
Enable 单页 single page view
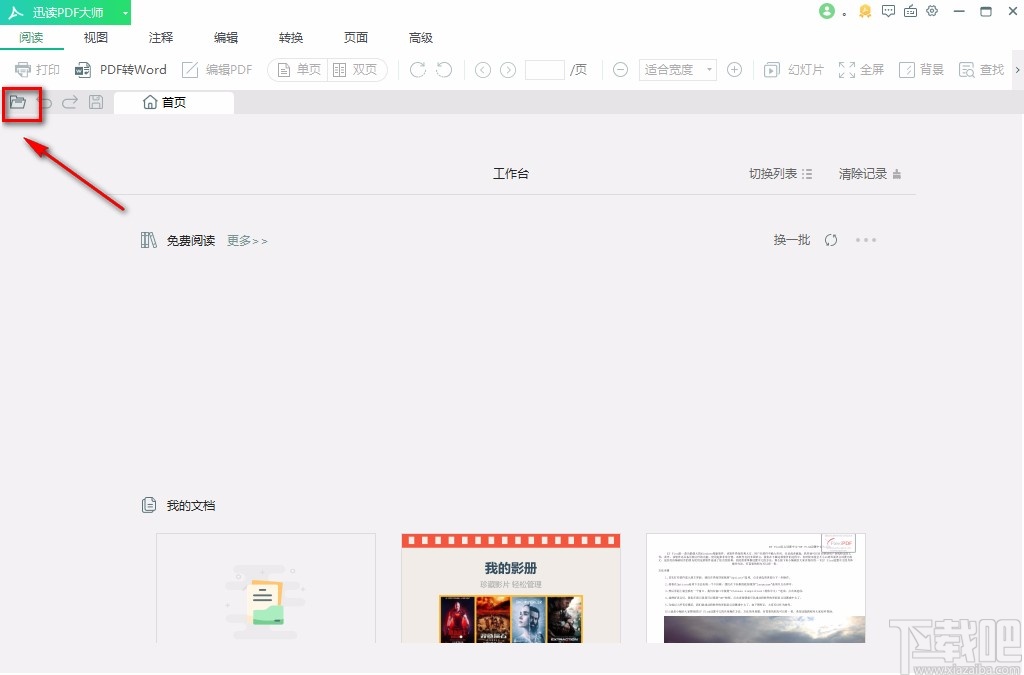point(297,69)
